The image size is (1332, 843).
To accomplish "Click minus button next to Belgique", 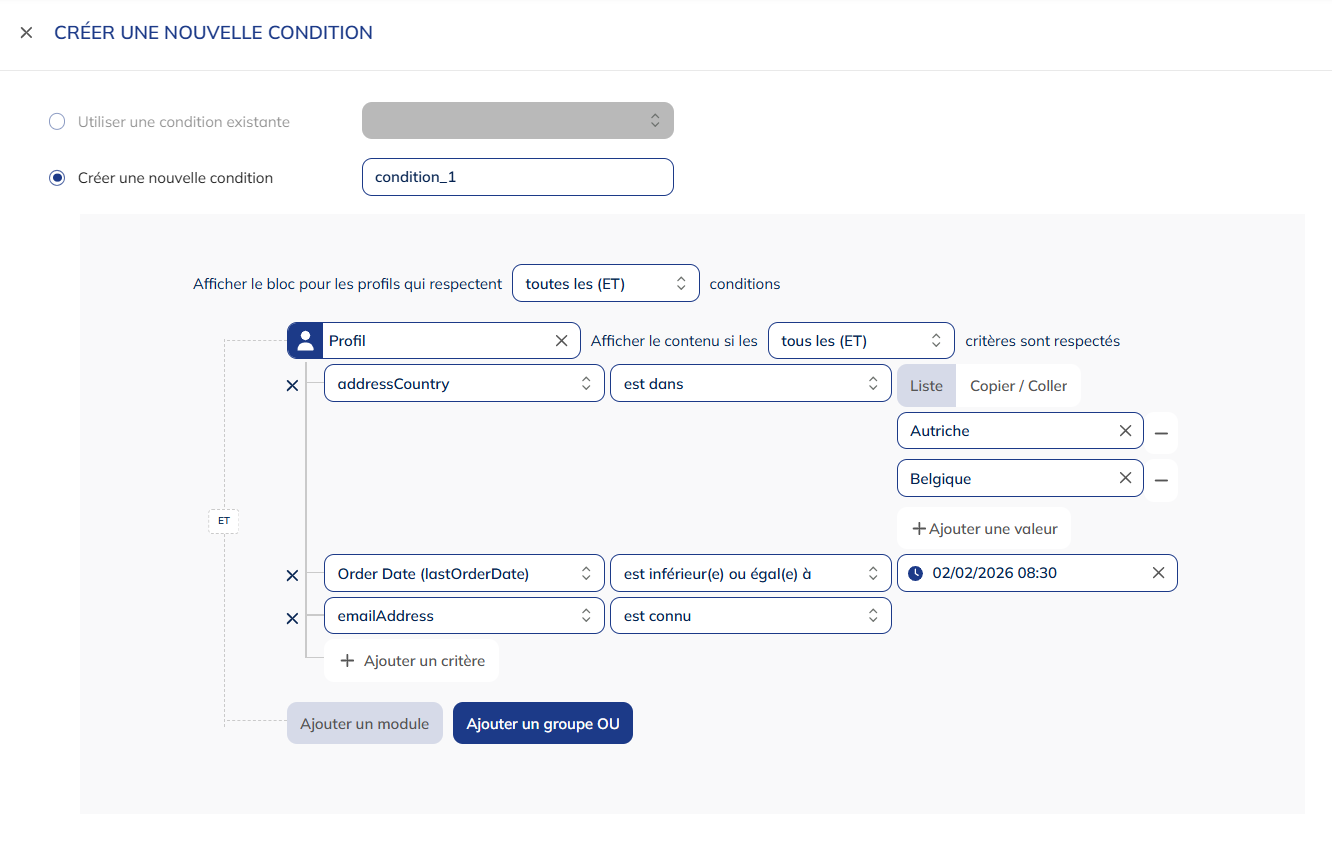I will [x=1161, y=480].
